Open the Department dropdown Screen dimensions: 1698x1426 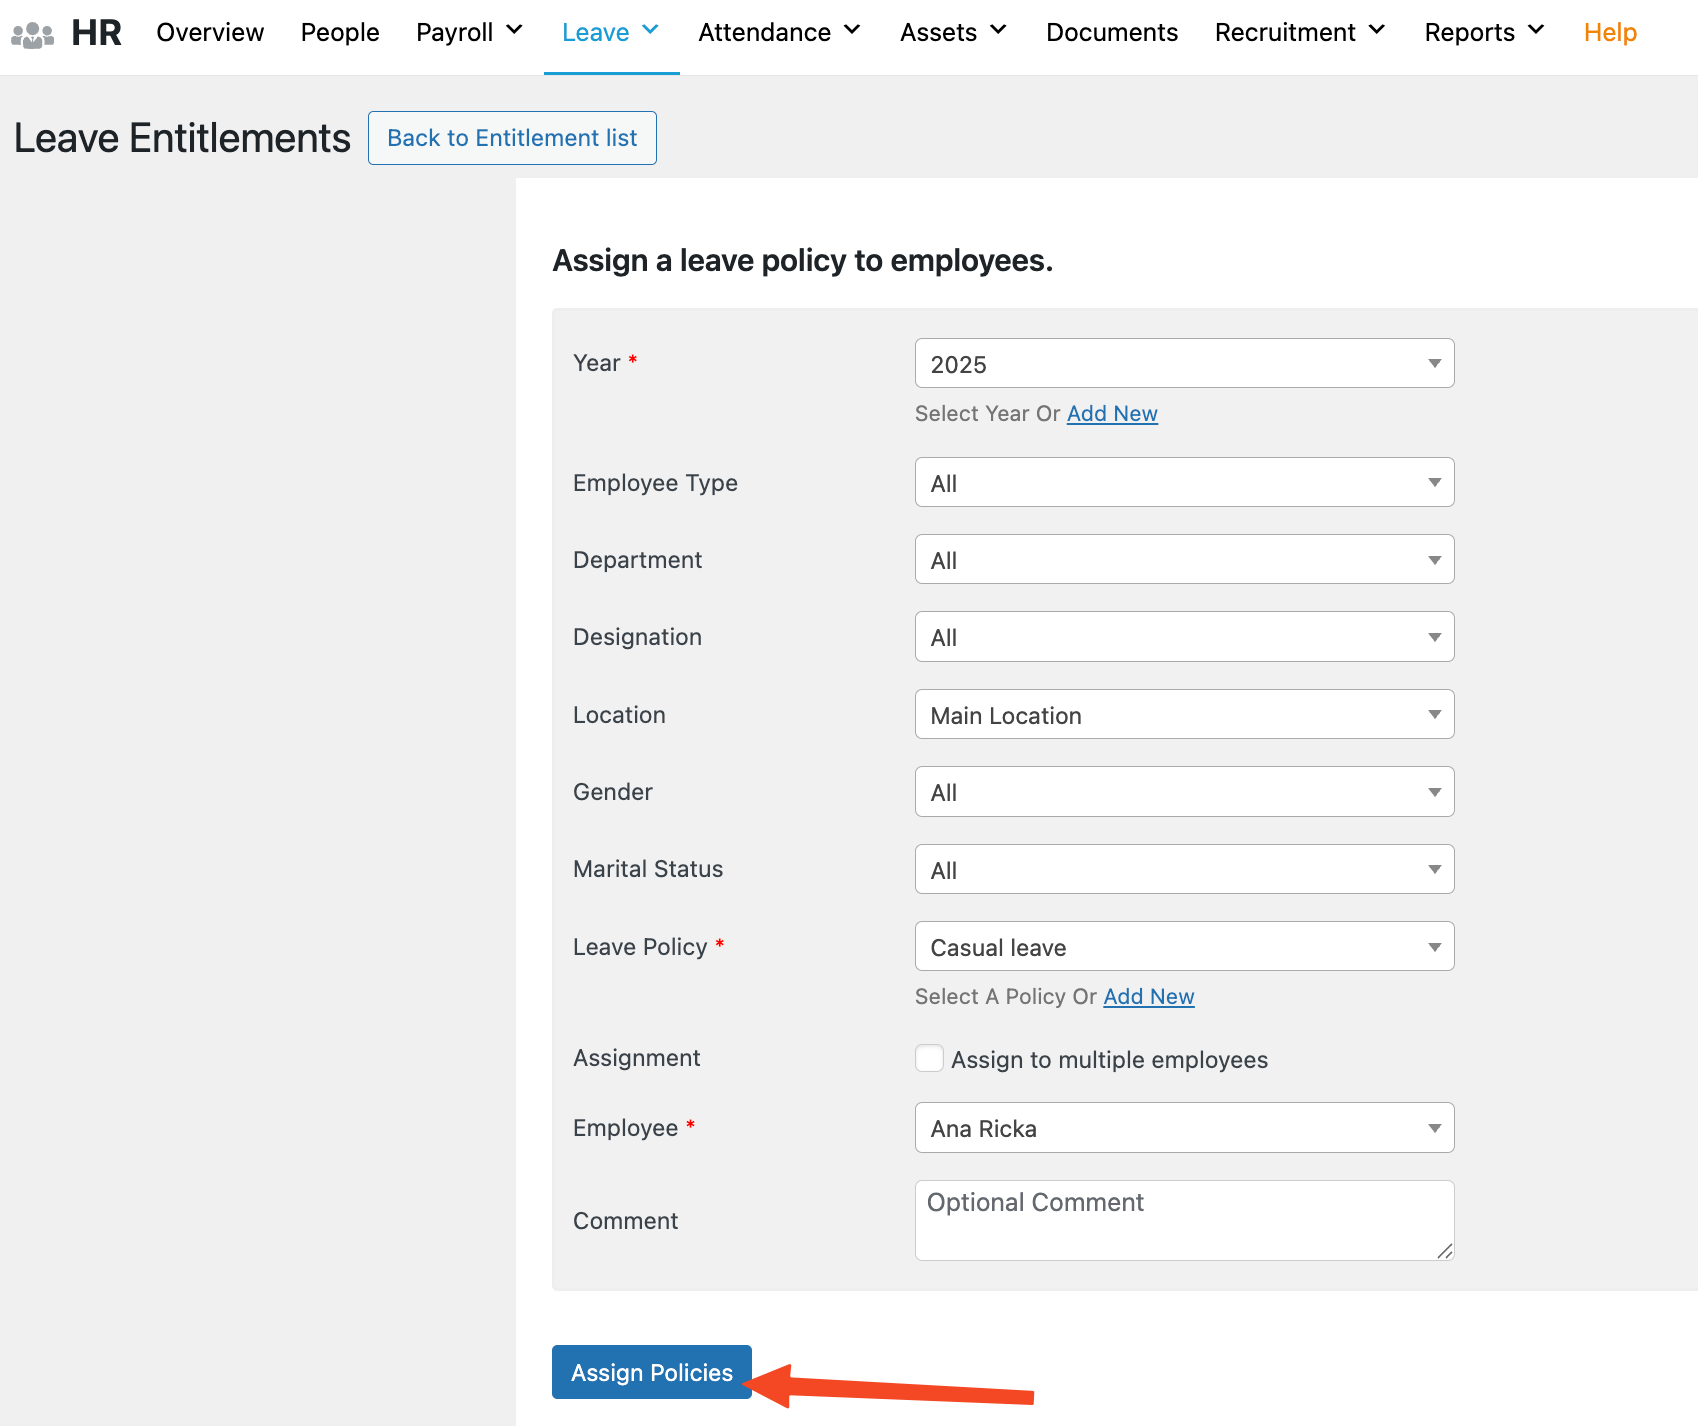(x=1183, y=560)
